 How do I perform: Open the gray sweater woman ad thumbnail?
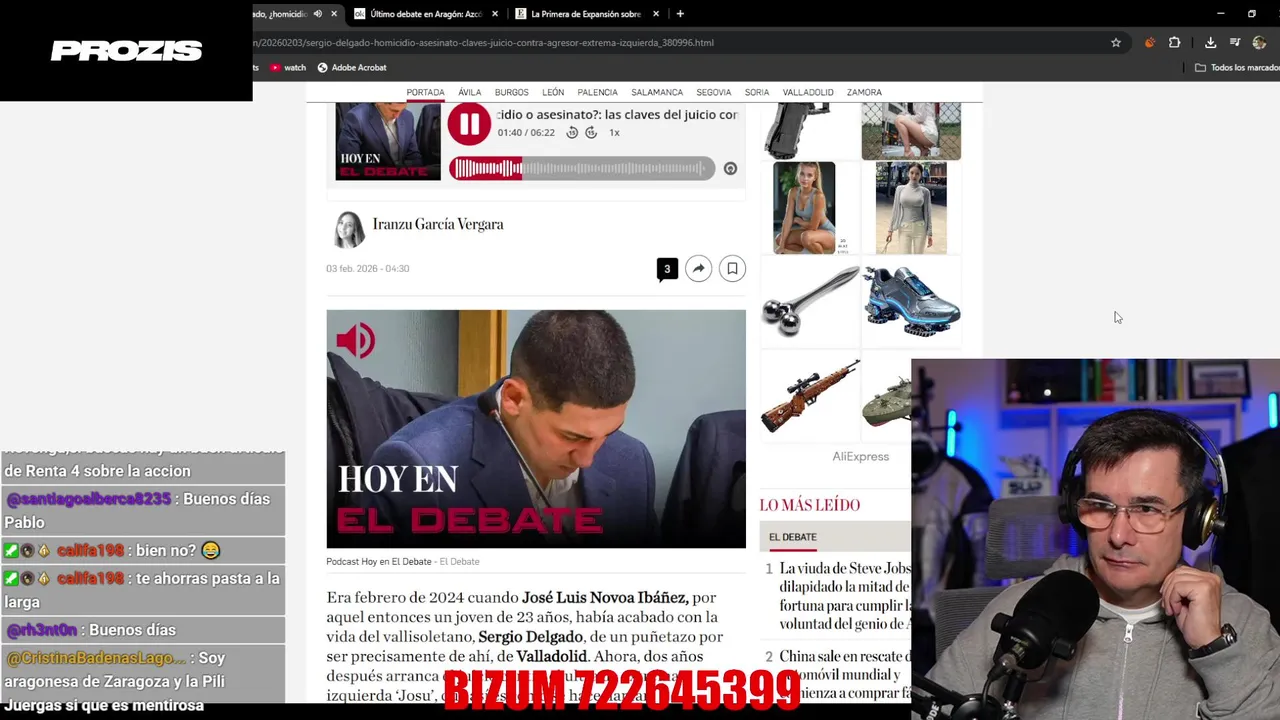click(911, 208)
